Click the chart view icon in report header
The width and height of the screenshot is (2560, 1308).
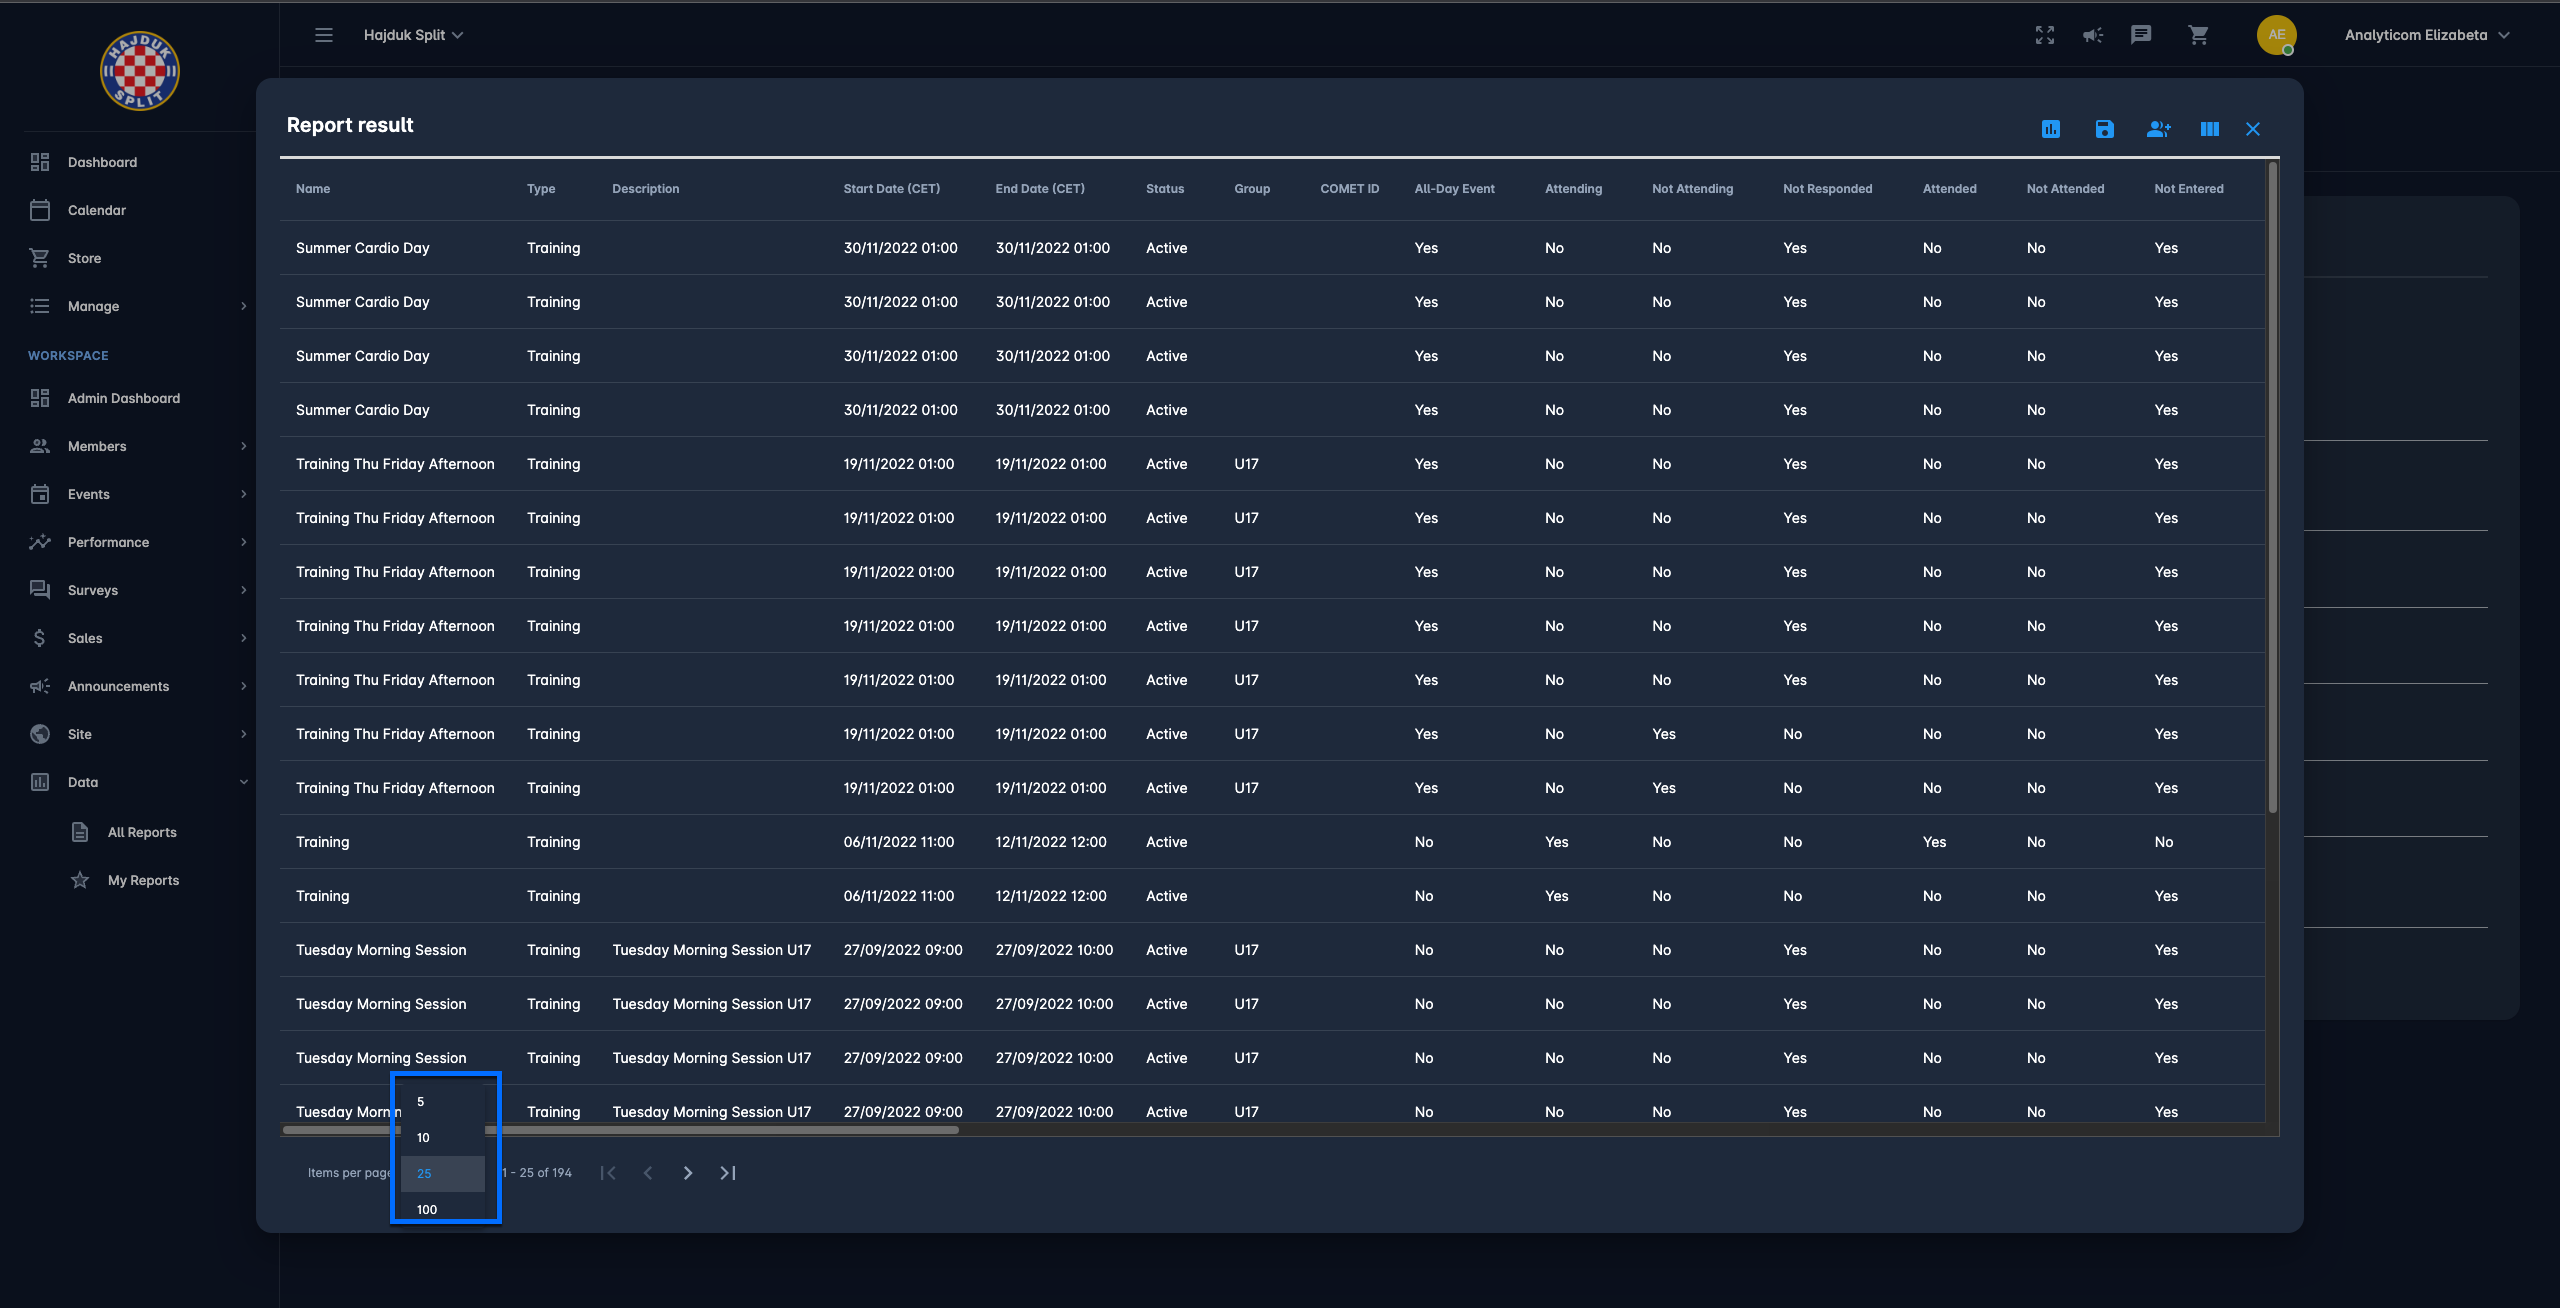pos(2050,129)
